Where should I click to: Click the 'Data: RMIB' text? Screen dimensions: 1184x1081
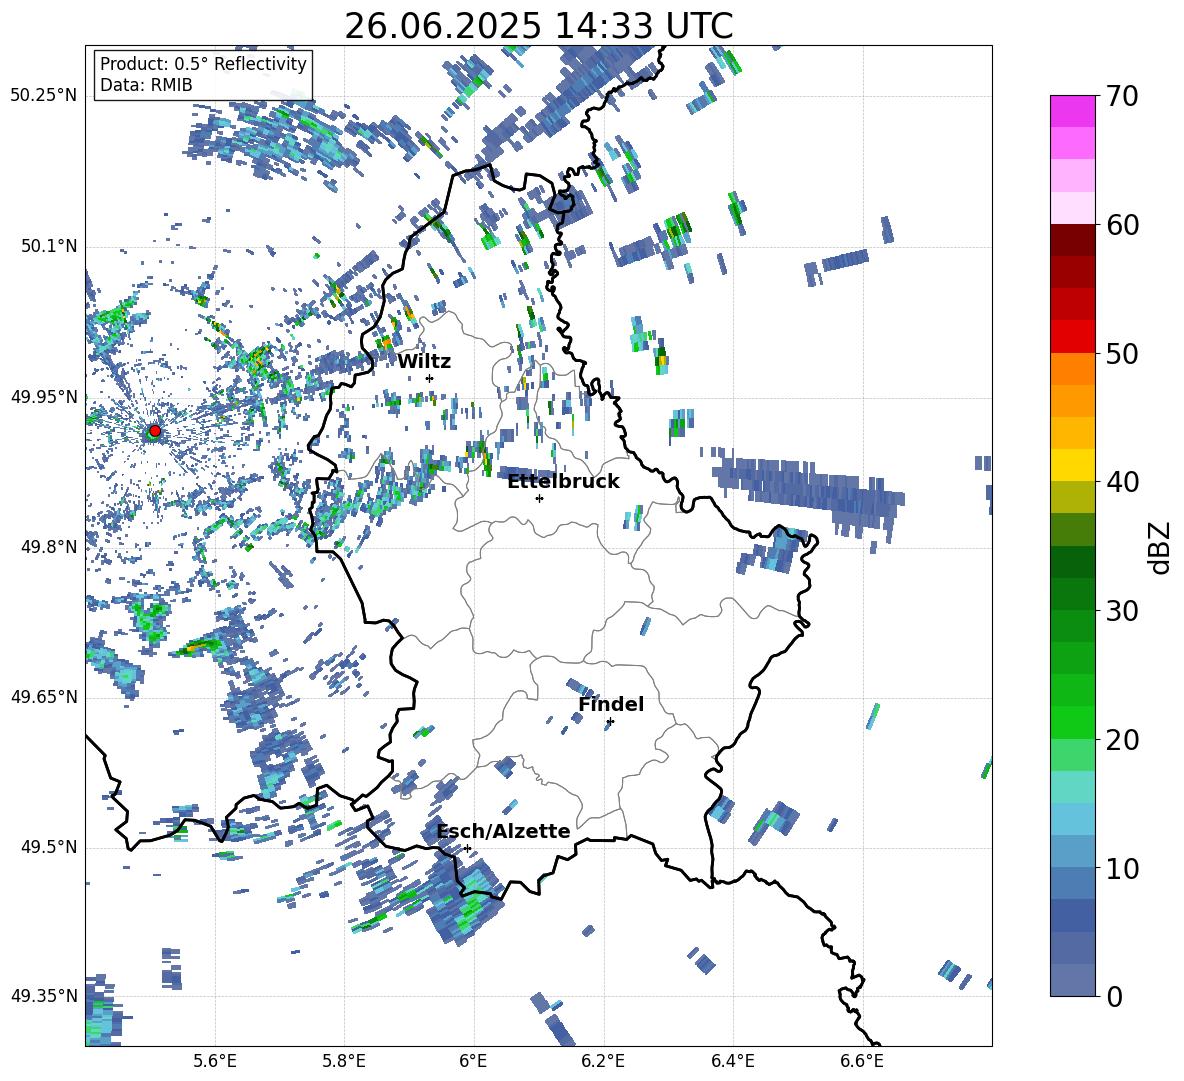[146, 85]
